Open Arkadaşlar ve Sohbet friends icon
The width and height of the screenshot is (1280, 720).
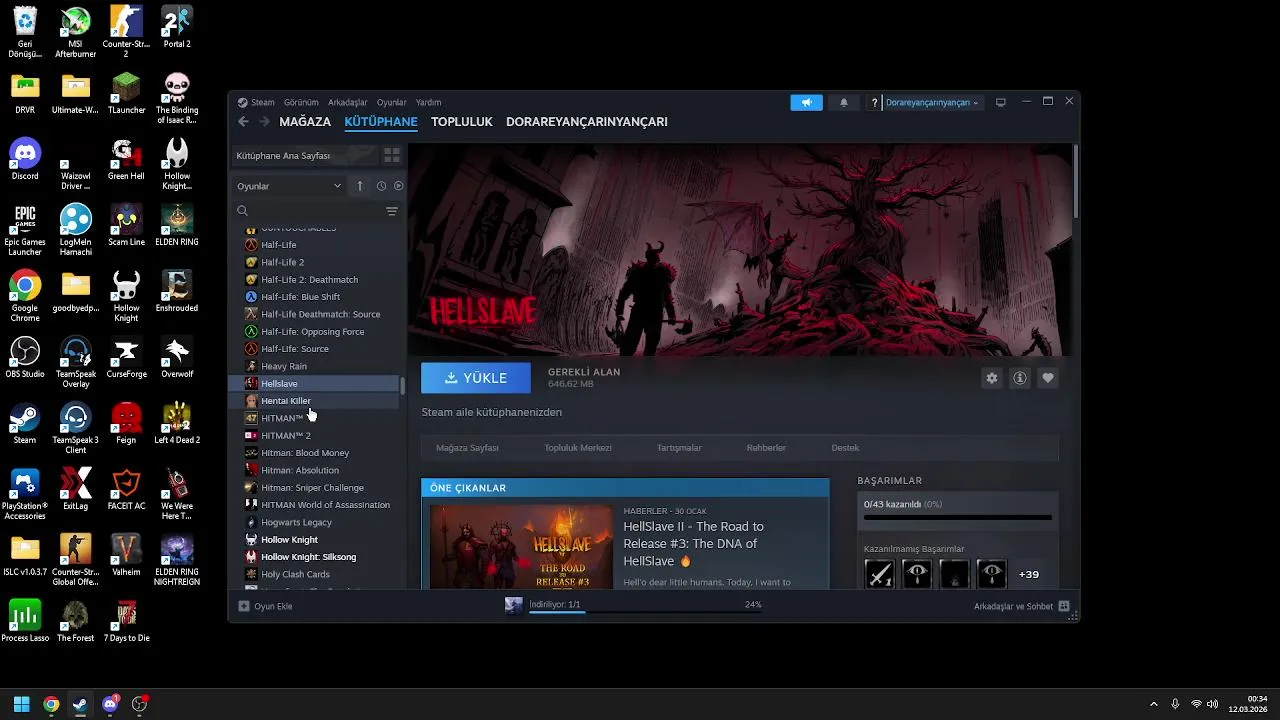pyautogui.click(x=1064, y=606)
